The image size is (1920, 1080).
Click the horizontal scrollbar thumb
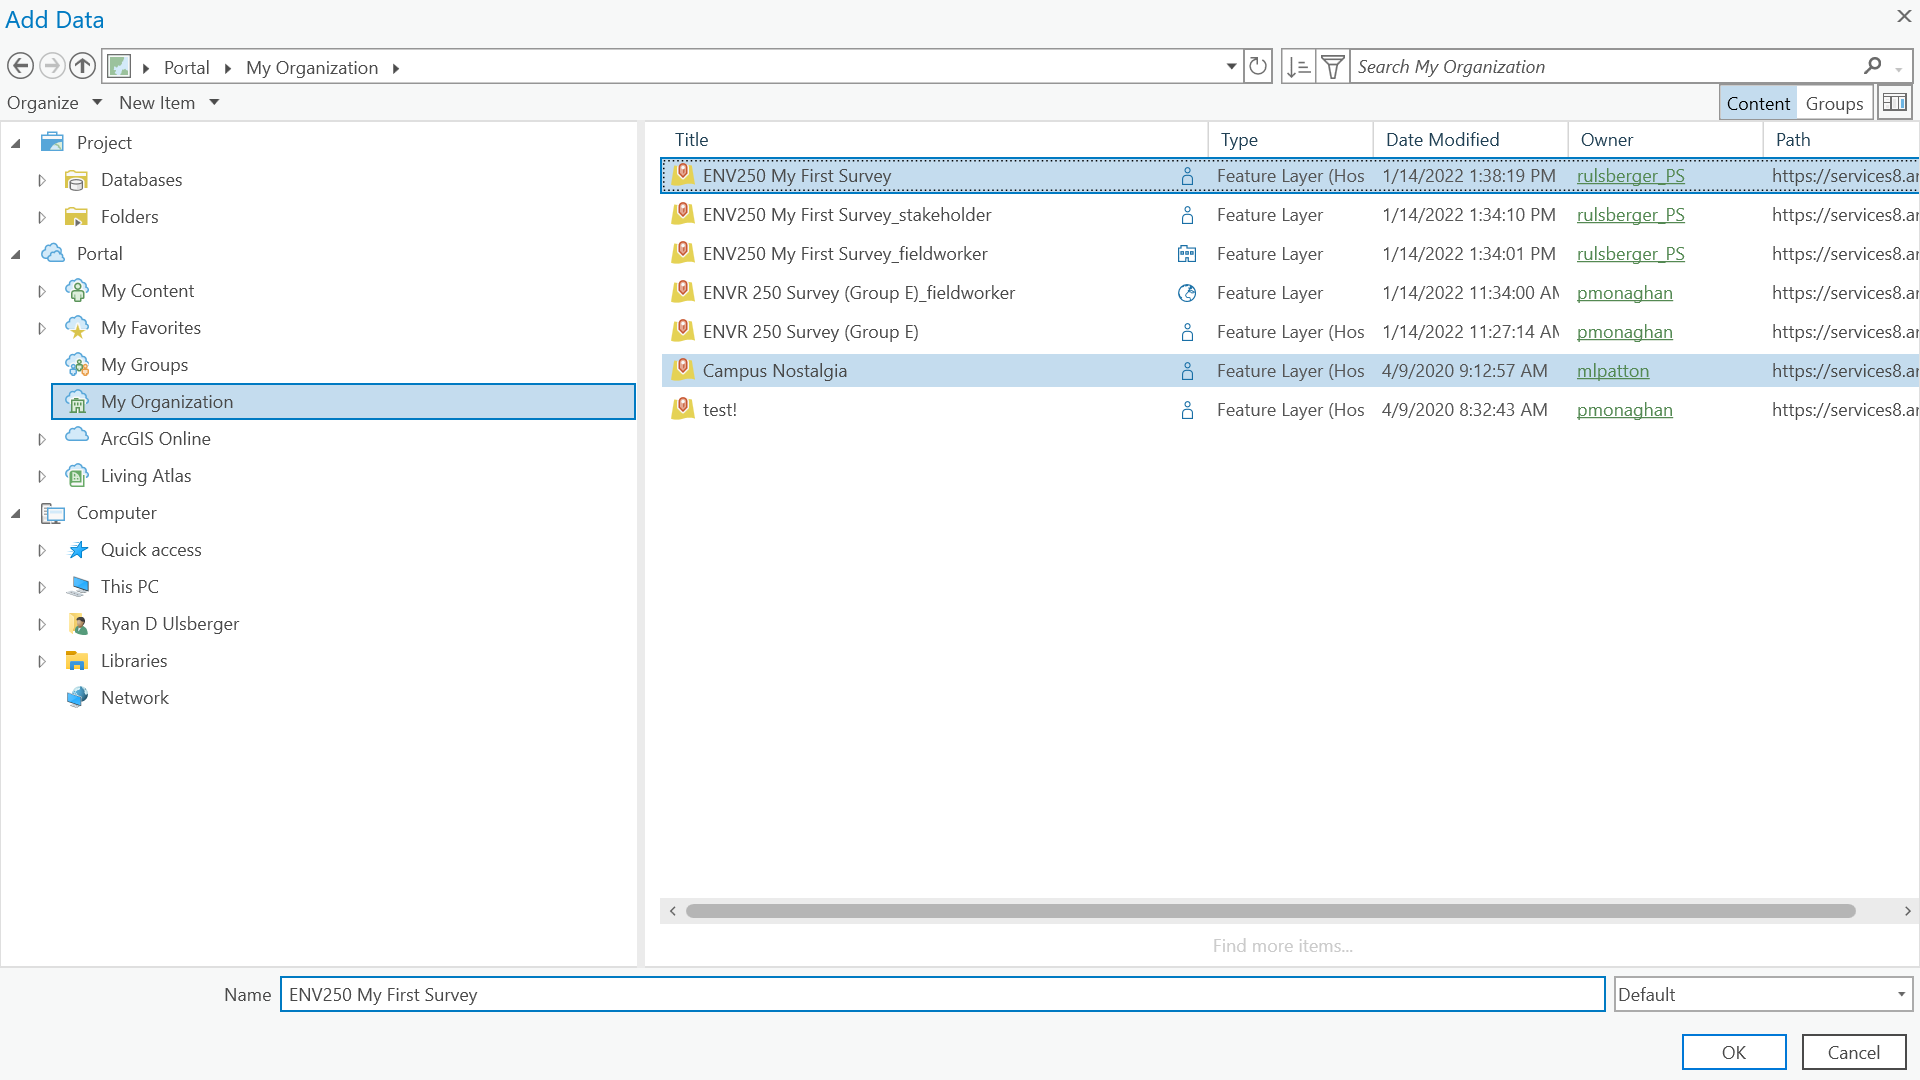point(1270,911)
